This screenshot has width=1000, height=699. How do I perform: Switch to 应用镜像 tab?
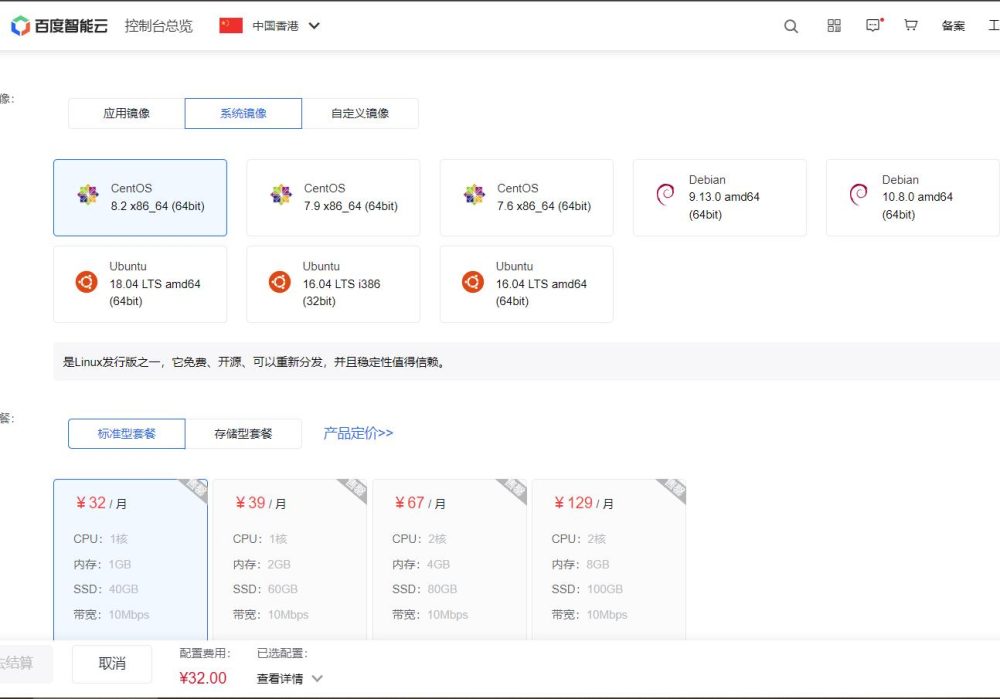click(126, 114)
